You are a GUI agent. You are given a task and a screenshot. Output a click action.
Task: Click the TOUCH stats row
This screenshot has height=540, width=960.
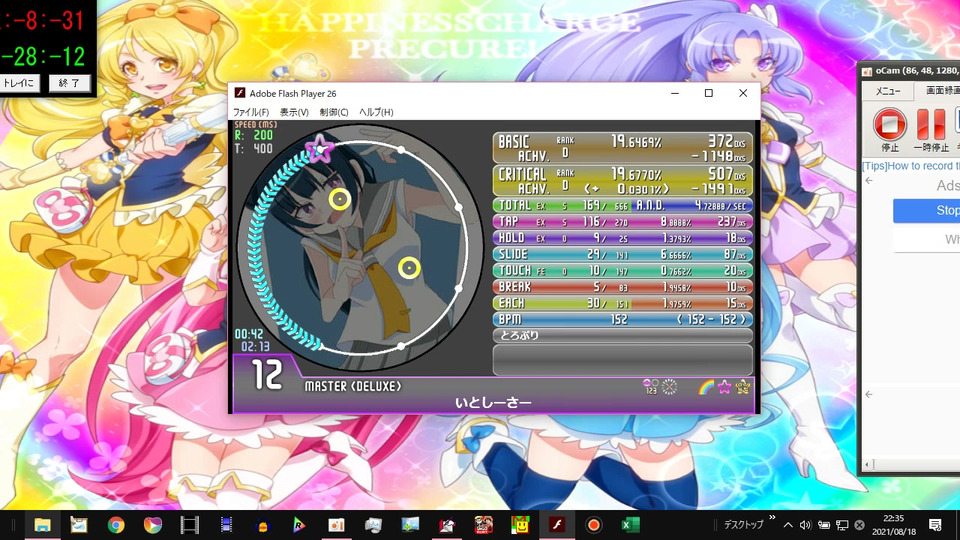pos(623,271)
